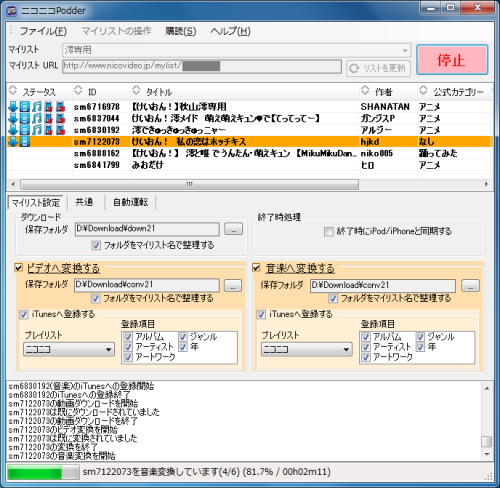Toggle ビデオへ変換する checkbox
Image resolution: width=500 pixels, height=488 pixels.
point(19,267)
